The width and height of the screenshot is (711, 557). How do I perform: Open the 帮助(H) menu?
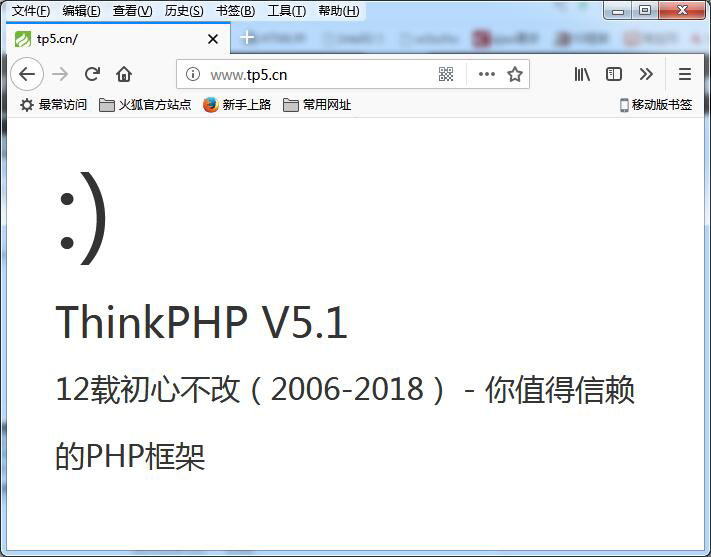pyautogui.click(x=338, y=11)
